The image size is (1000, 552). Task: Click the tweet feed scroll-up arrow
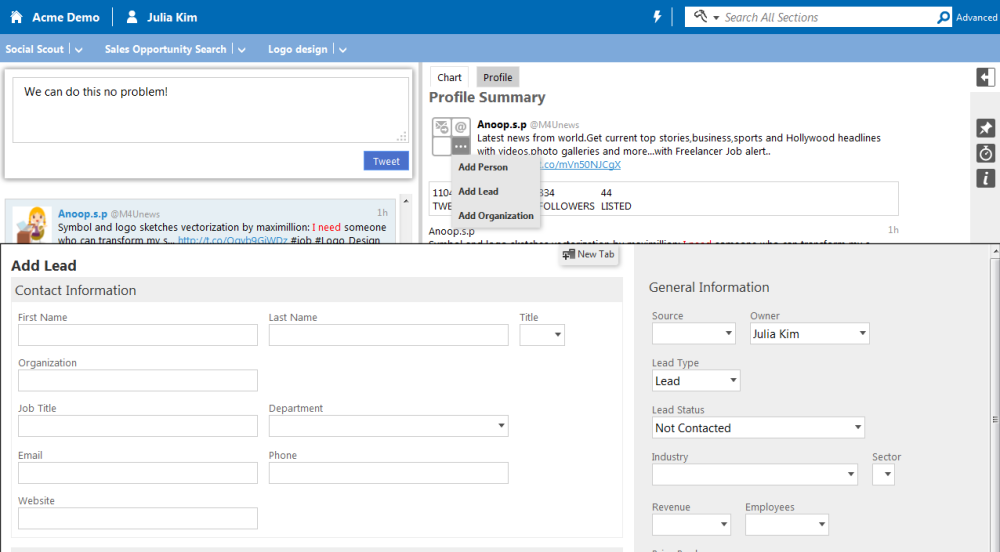point(406,201)
